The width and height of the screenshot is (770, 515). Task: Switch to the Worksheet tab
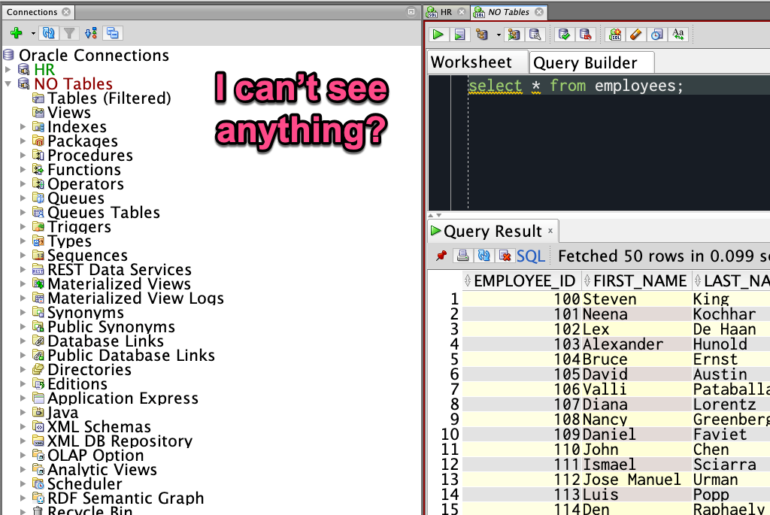tap(471, 62)
